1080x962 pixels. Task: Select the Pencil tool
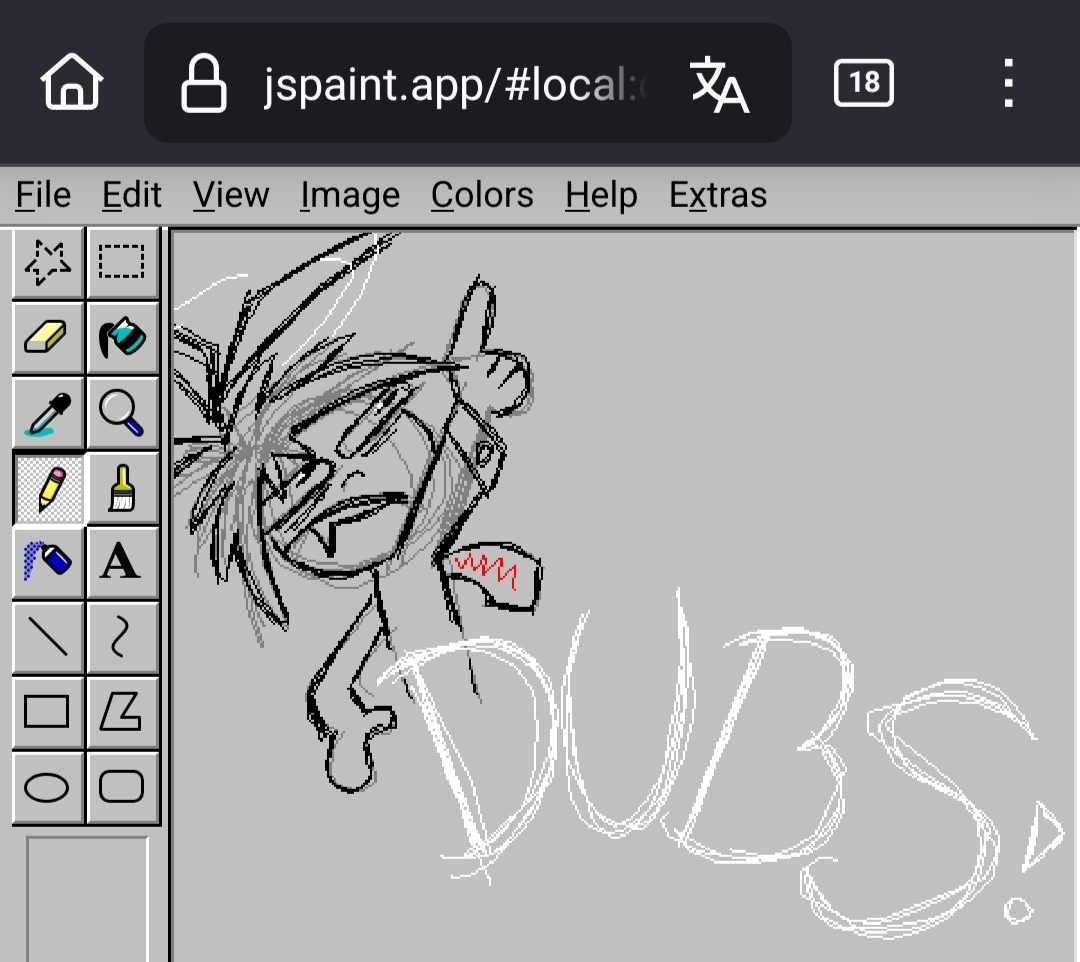coord(48,488)
